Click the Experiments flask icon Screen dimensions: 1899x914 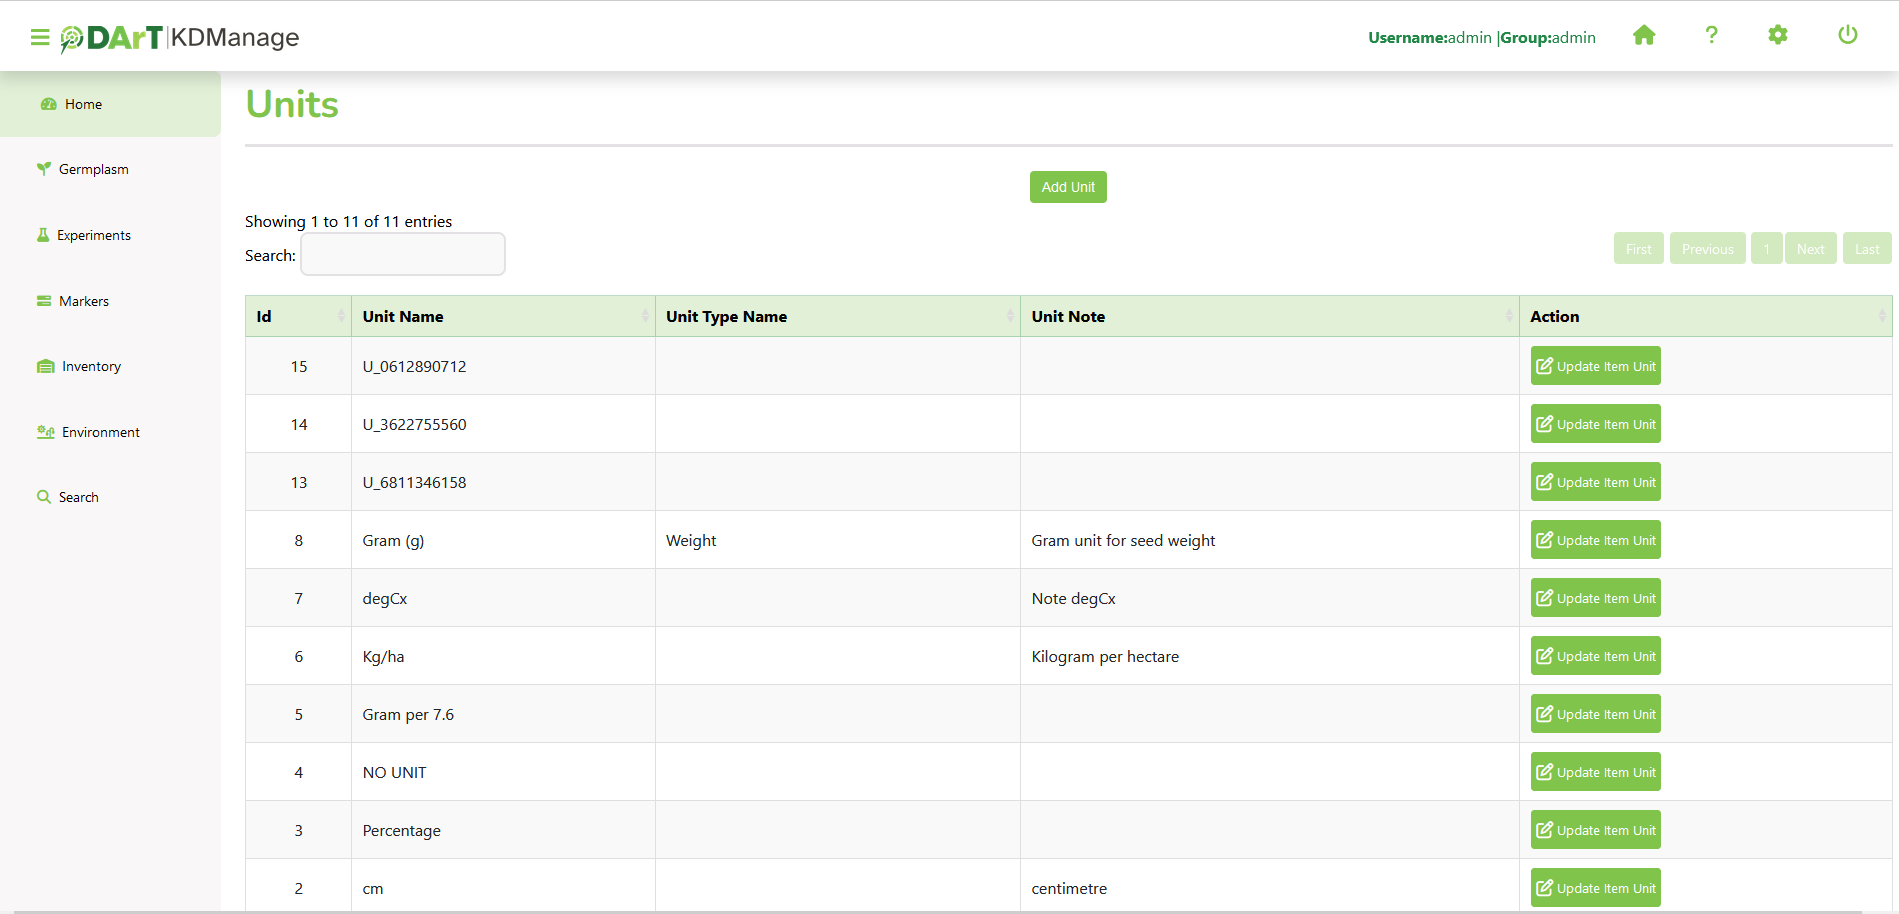[x=43, y=235]
